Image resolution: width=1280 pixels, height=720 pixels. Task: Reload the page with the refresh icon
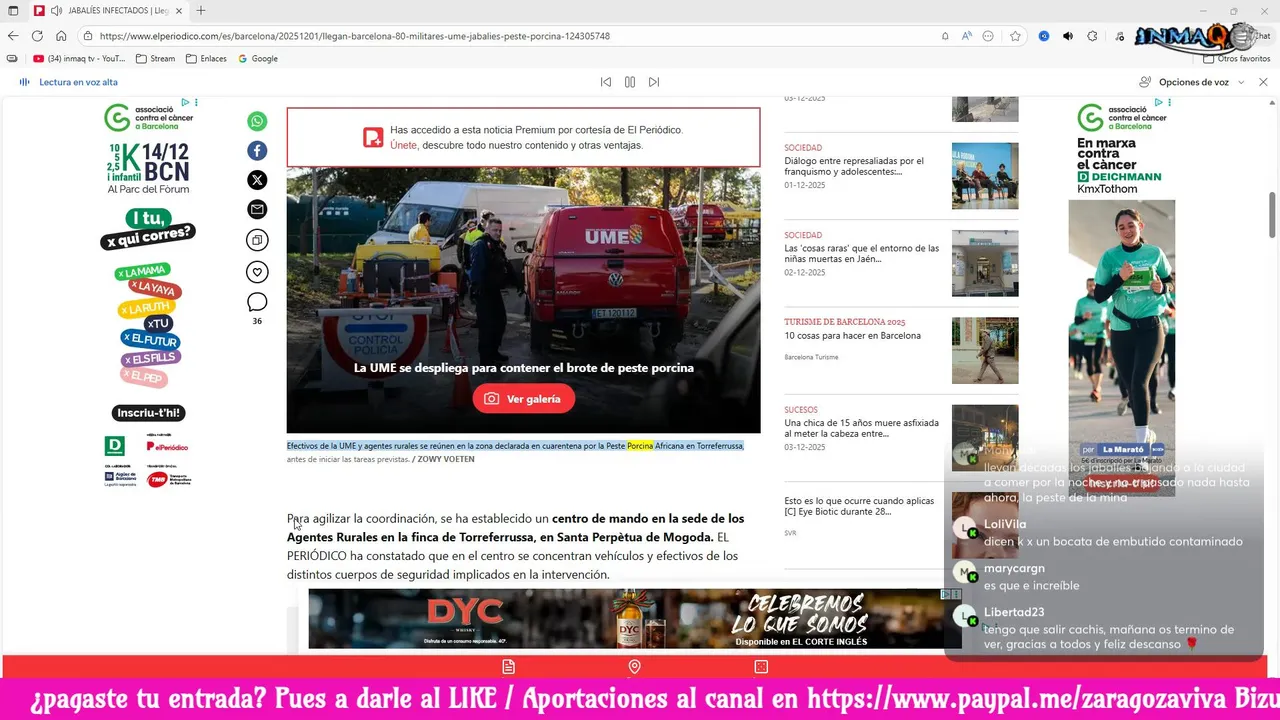(37, 36)
